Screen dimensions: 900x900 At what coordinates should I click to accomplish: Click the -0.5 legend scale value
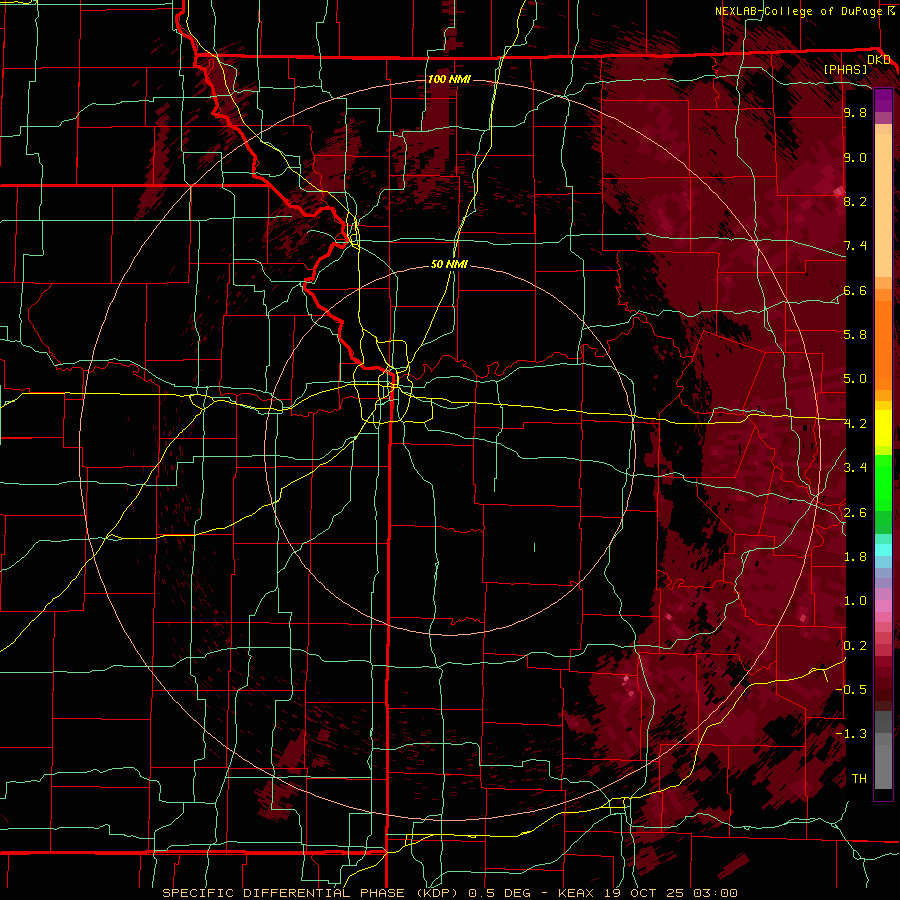(851, 690)
